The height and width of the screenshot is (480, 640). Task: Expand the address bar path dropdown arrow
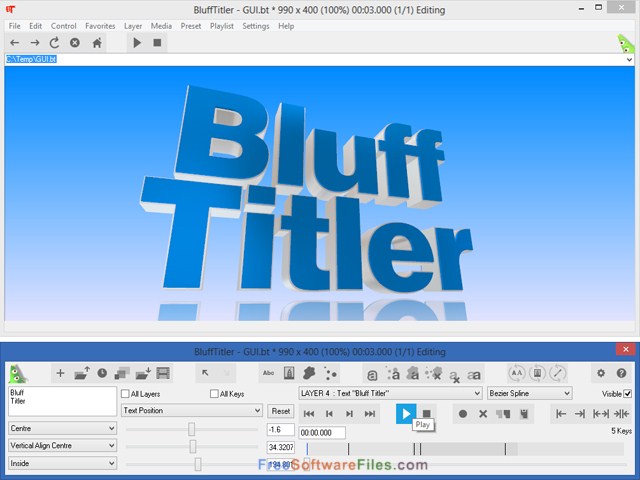click(629, 60)
